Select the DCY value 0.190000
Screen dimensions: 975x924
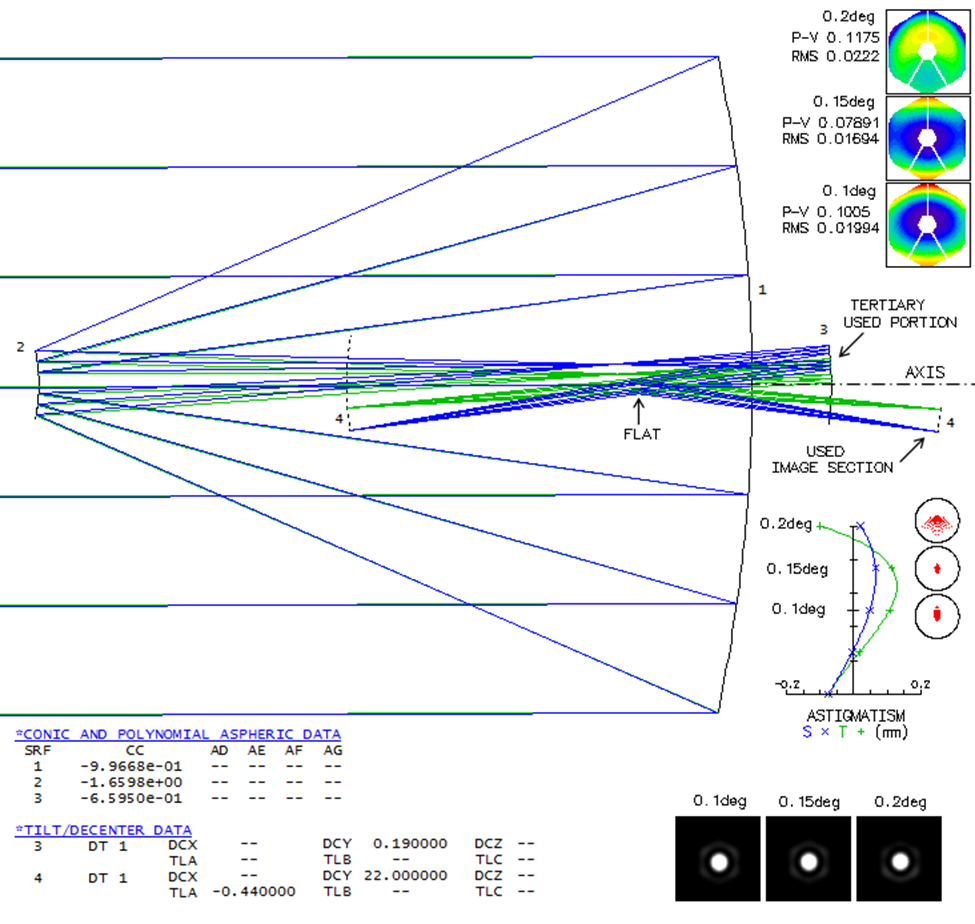click(411, 844)
